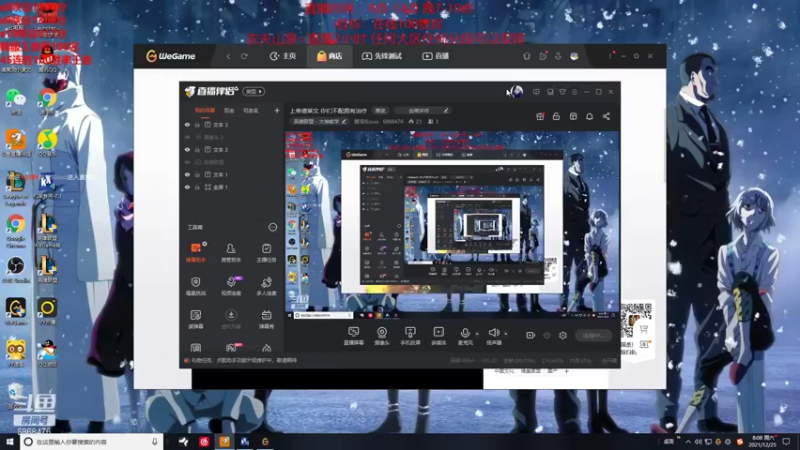
Task: Mute the 麦克风 microphone
Action: click(465, 336)
